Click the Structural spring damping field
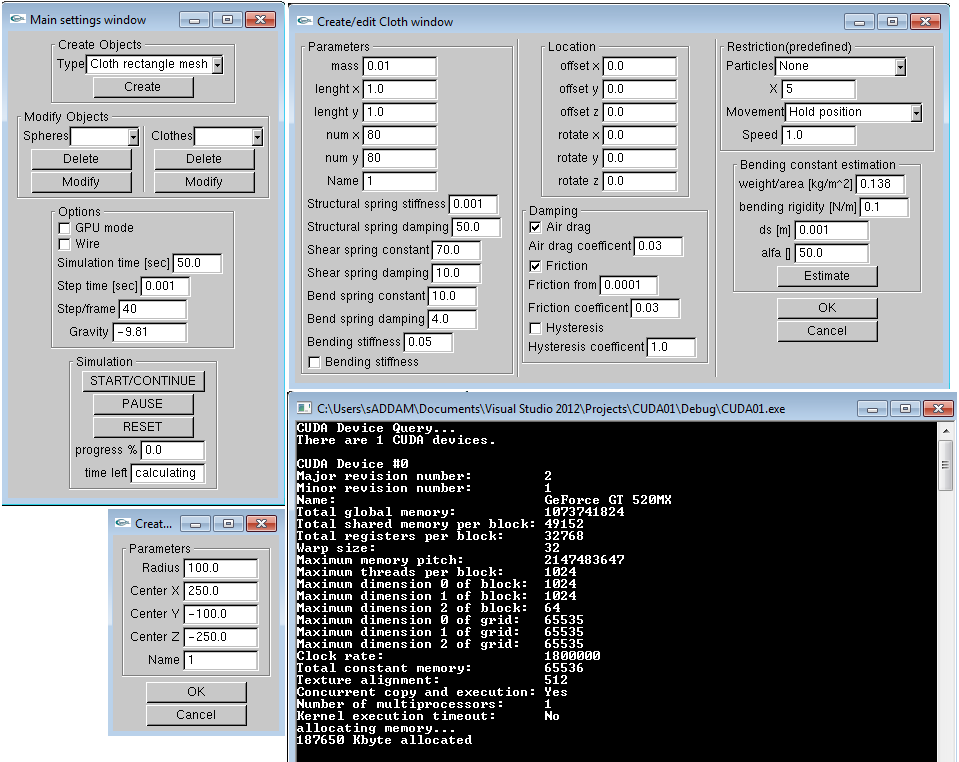Image resolution: width=959 pixels, height=762 pixels. click(x=476, y=227)
